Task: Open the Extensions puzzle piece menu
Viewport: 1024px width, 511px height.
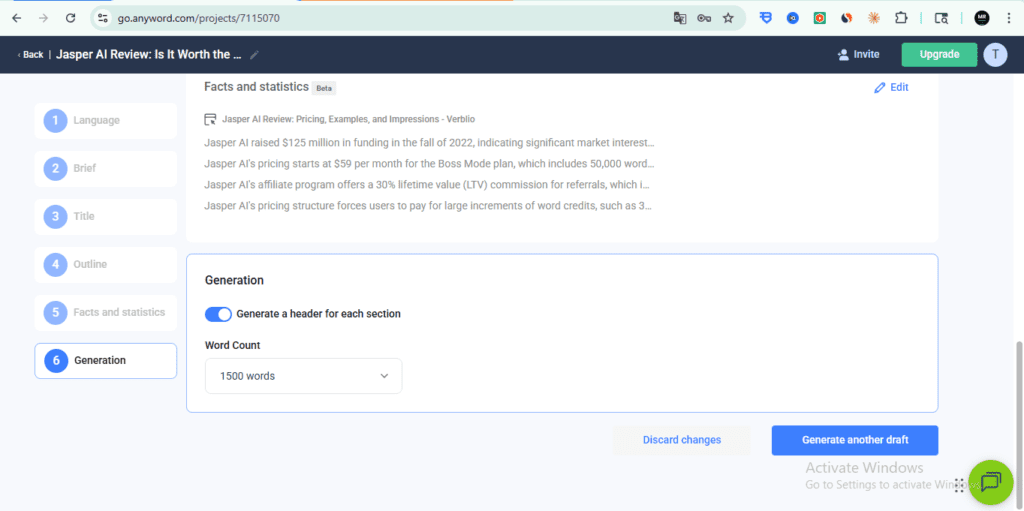Action: [901, 18]
